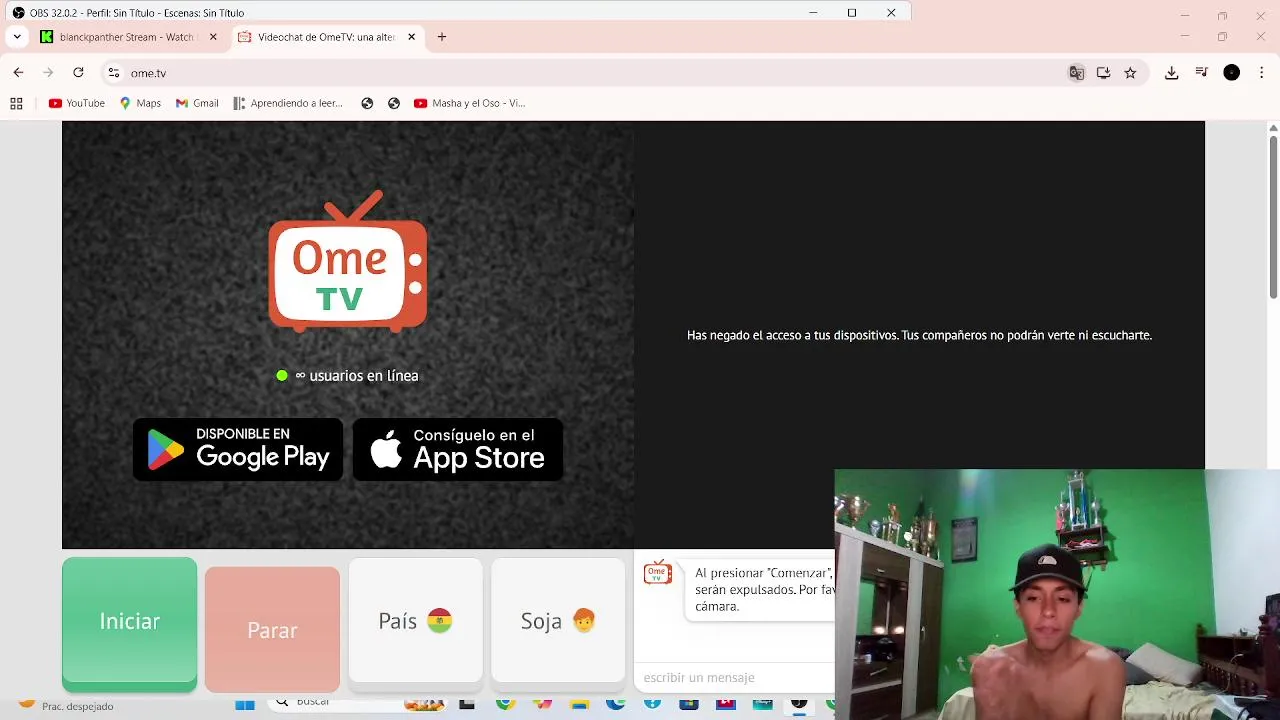Close the blanckpanther Stream tab
1280x720 pixels.
213,37
